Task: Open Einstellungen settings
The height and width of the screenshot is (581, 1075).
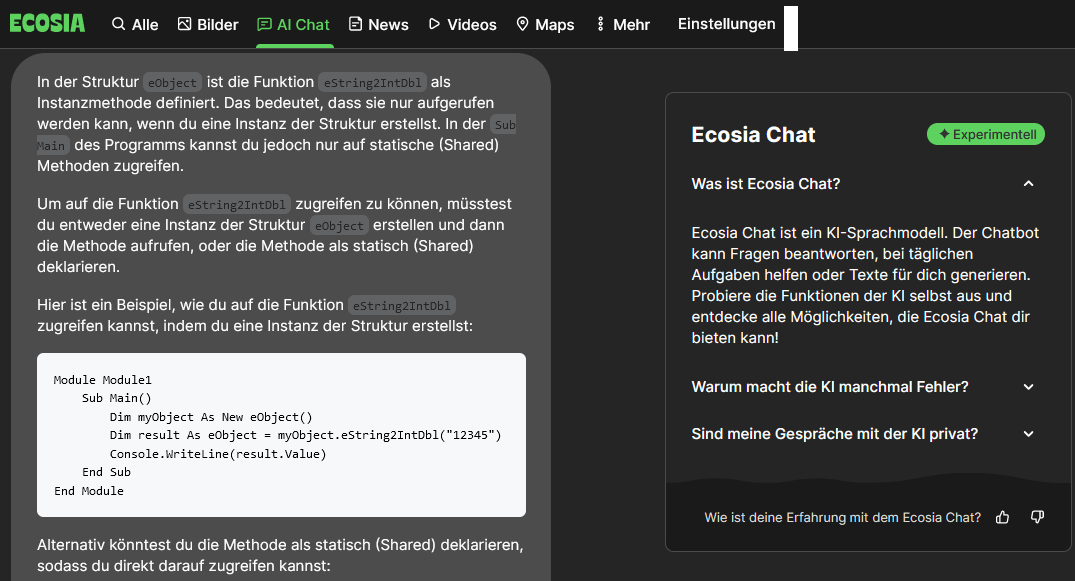Action: (x=727, y=24)
